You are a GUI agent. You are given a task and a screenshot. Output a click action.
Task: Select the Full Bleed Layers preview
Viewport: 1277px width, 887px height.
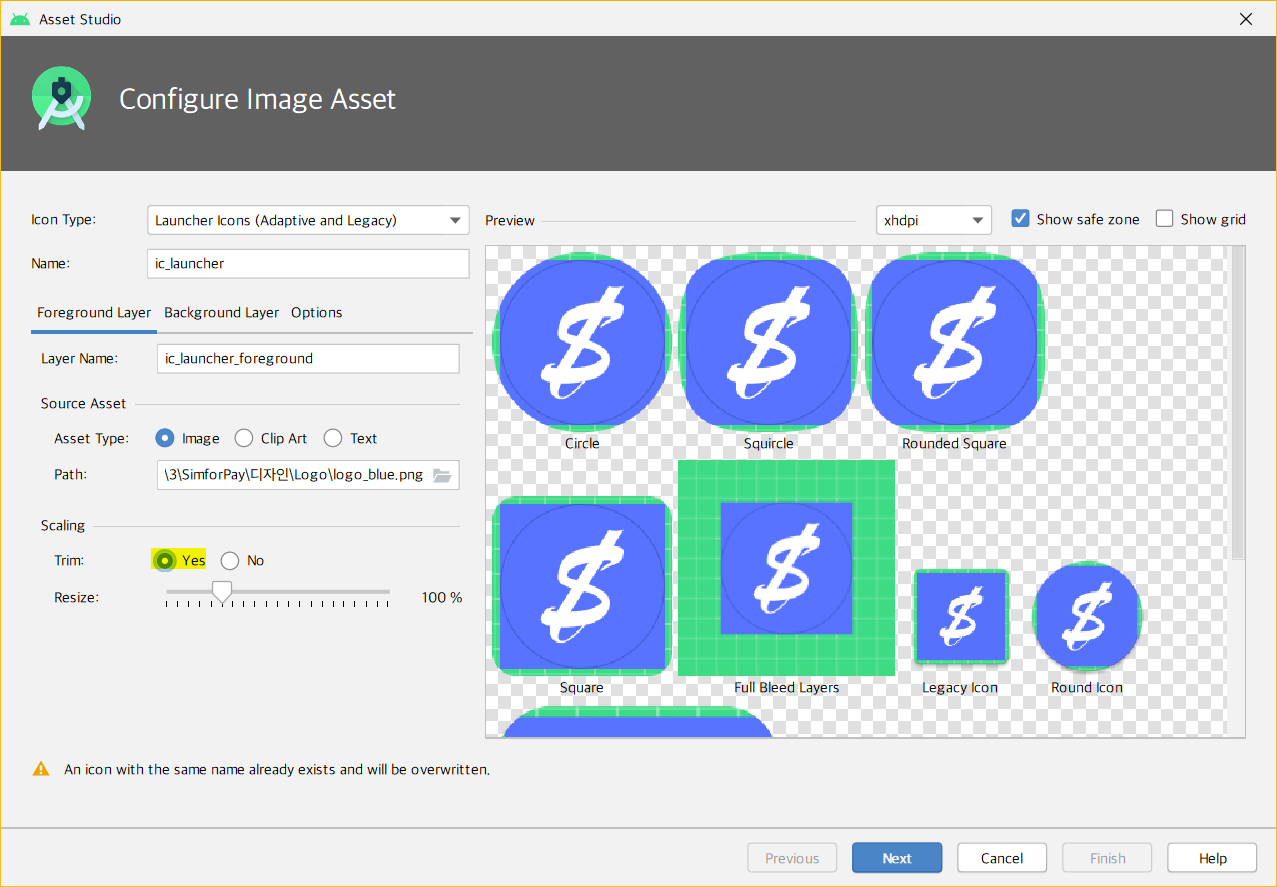[786, 568]
